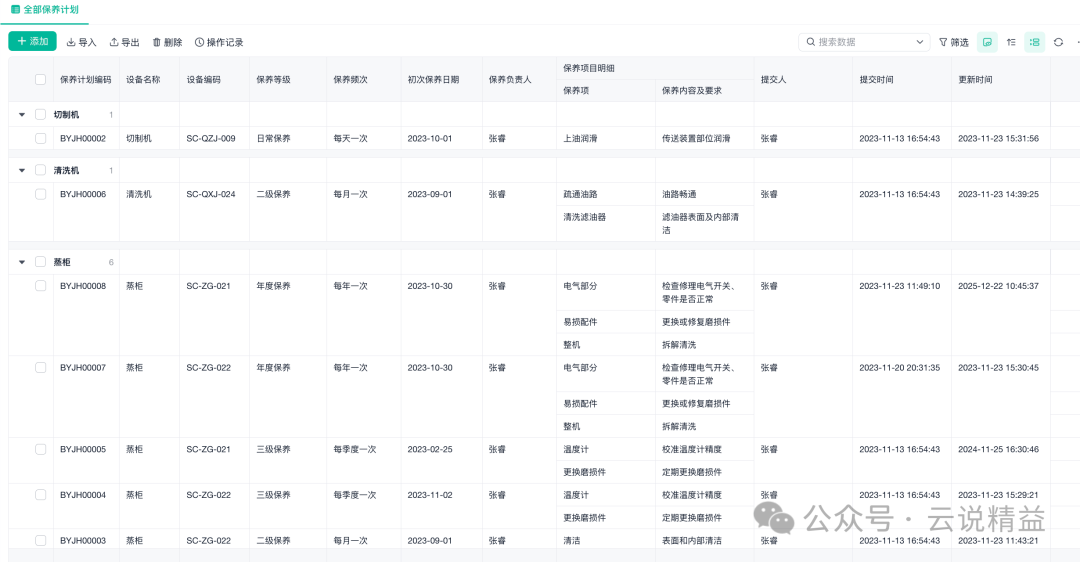
Task: Focus the 搜索数据 search field
Action: click(x=858, y=42)
